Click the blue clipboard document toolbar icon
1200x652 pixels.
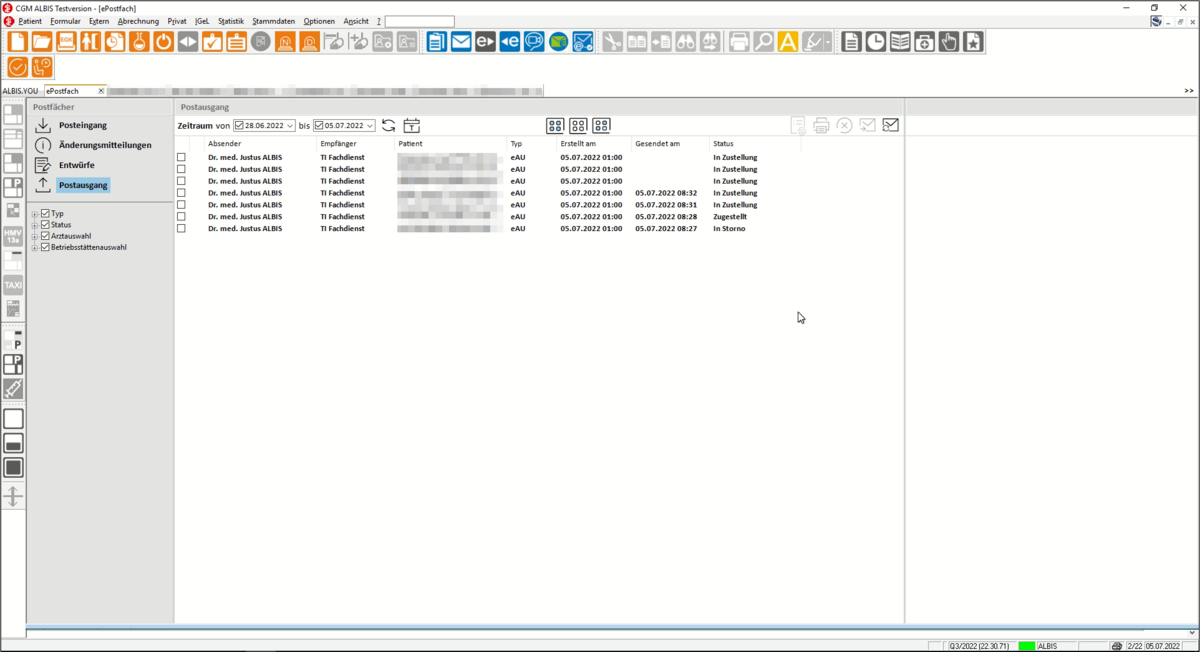click(x=437, y=42)
